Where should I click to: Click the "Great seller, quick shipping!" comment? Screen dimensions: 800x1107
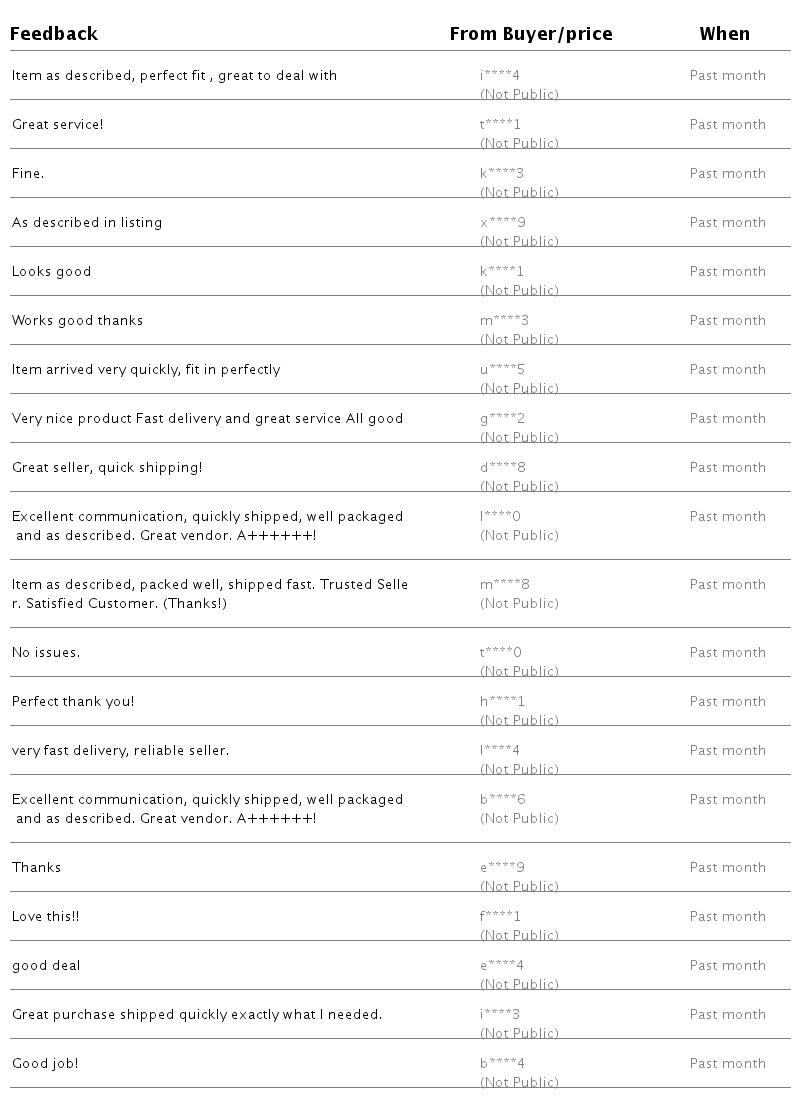coord(107,468)
